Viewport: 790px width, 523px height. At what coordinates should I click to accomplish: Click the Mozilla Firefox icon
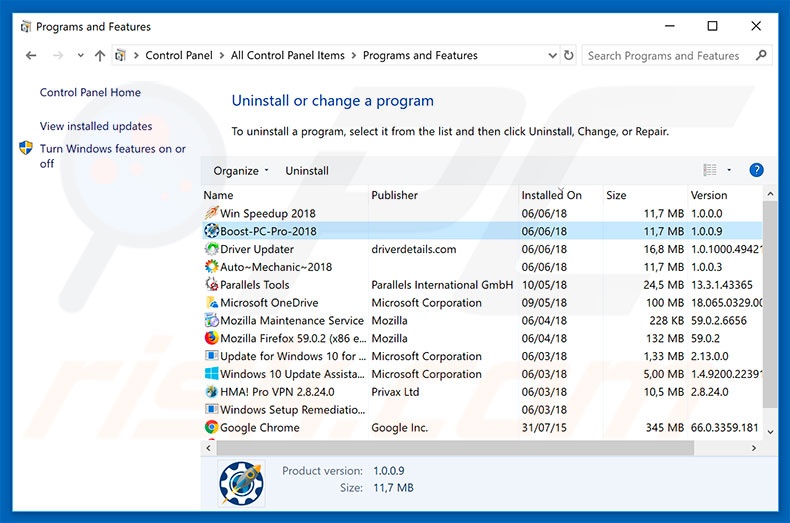coord(212,338)
